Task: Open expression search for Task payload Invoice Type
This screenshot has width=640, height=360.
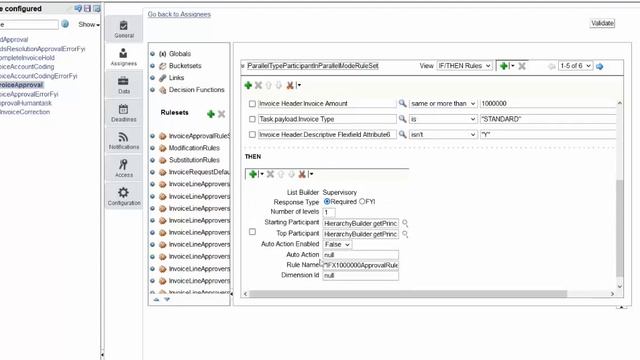Action: point(402,119)
